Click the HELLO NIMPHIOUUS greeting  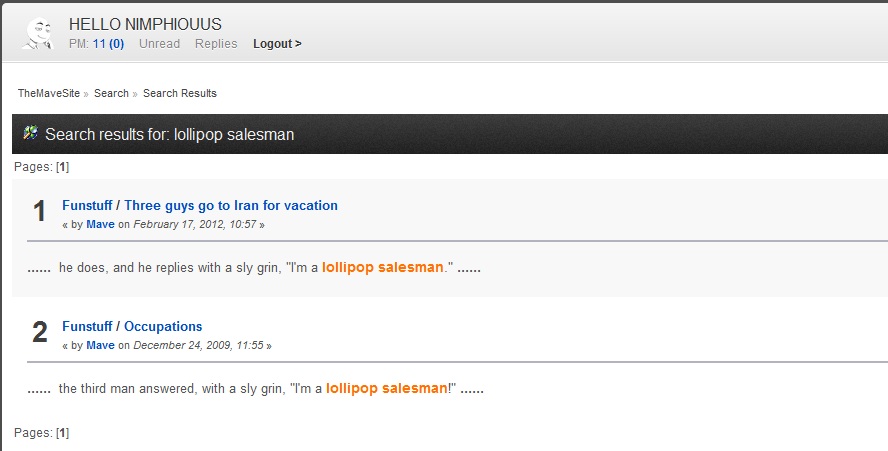click(x=145, y=24)
